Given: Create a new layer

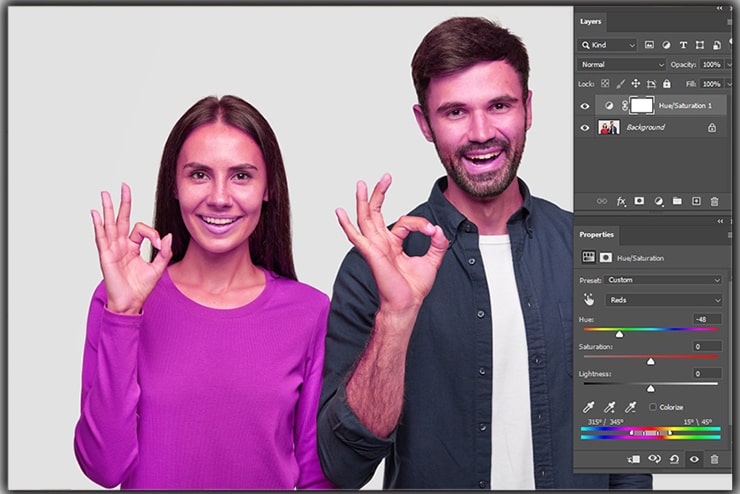Looking at the screenshot, I should coord(696,201).
